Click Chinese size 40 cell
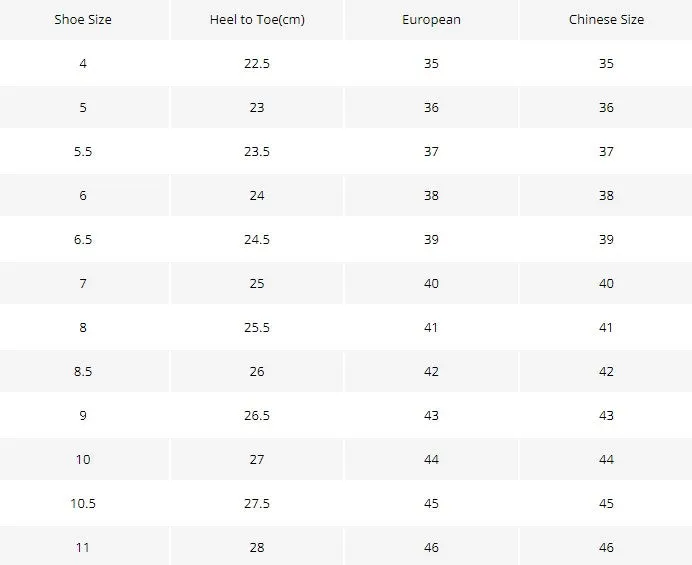The width and height of the screenshot is (692, 565). point(606,283)
